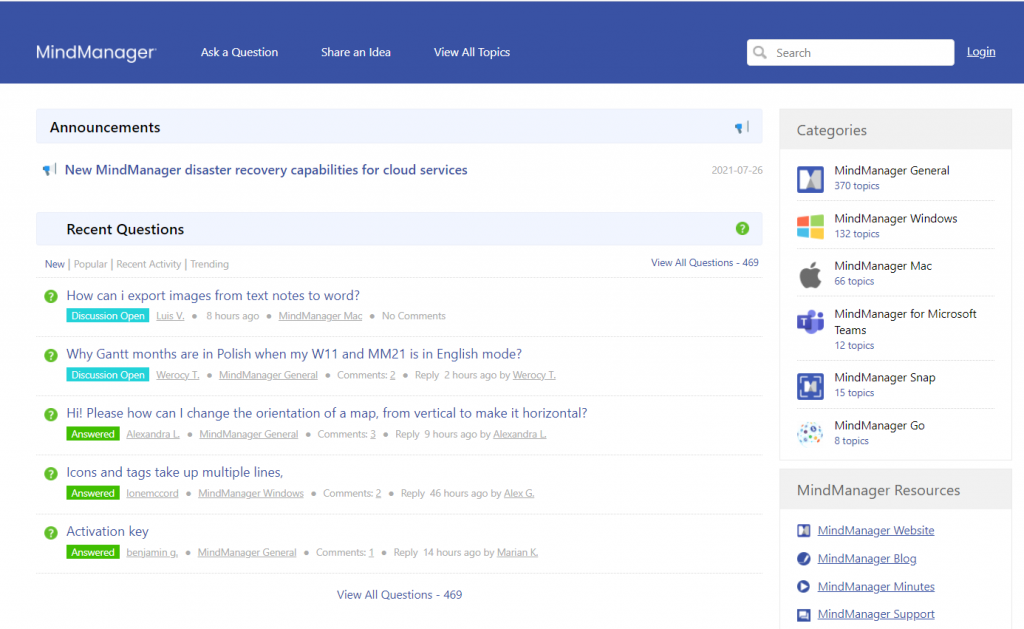Select the Popular filter tab
The width and height of the screenshot is (1024, 629).
tap(90, 264)
